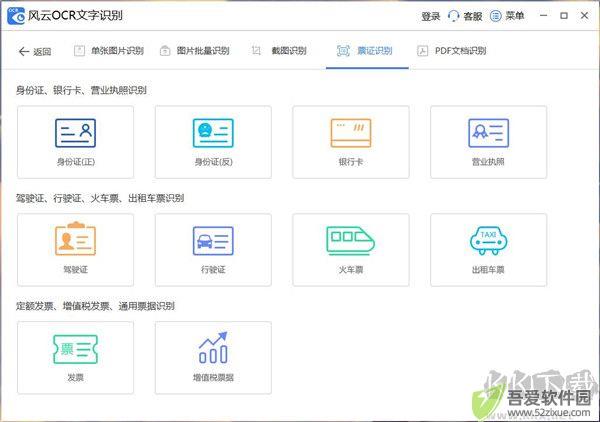Switch to 单张图片识别 tab
The height and width of the screenshot is (422, 600).
tap(117, 51)
